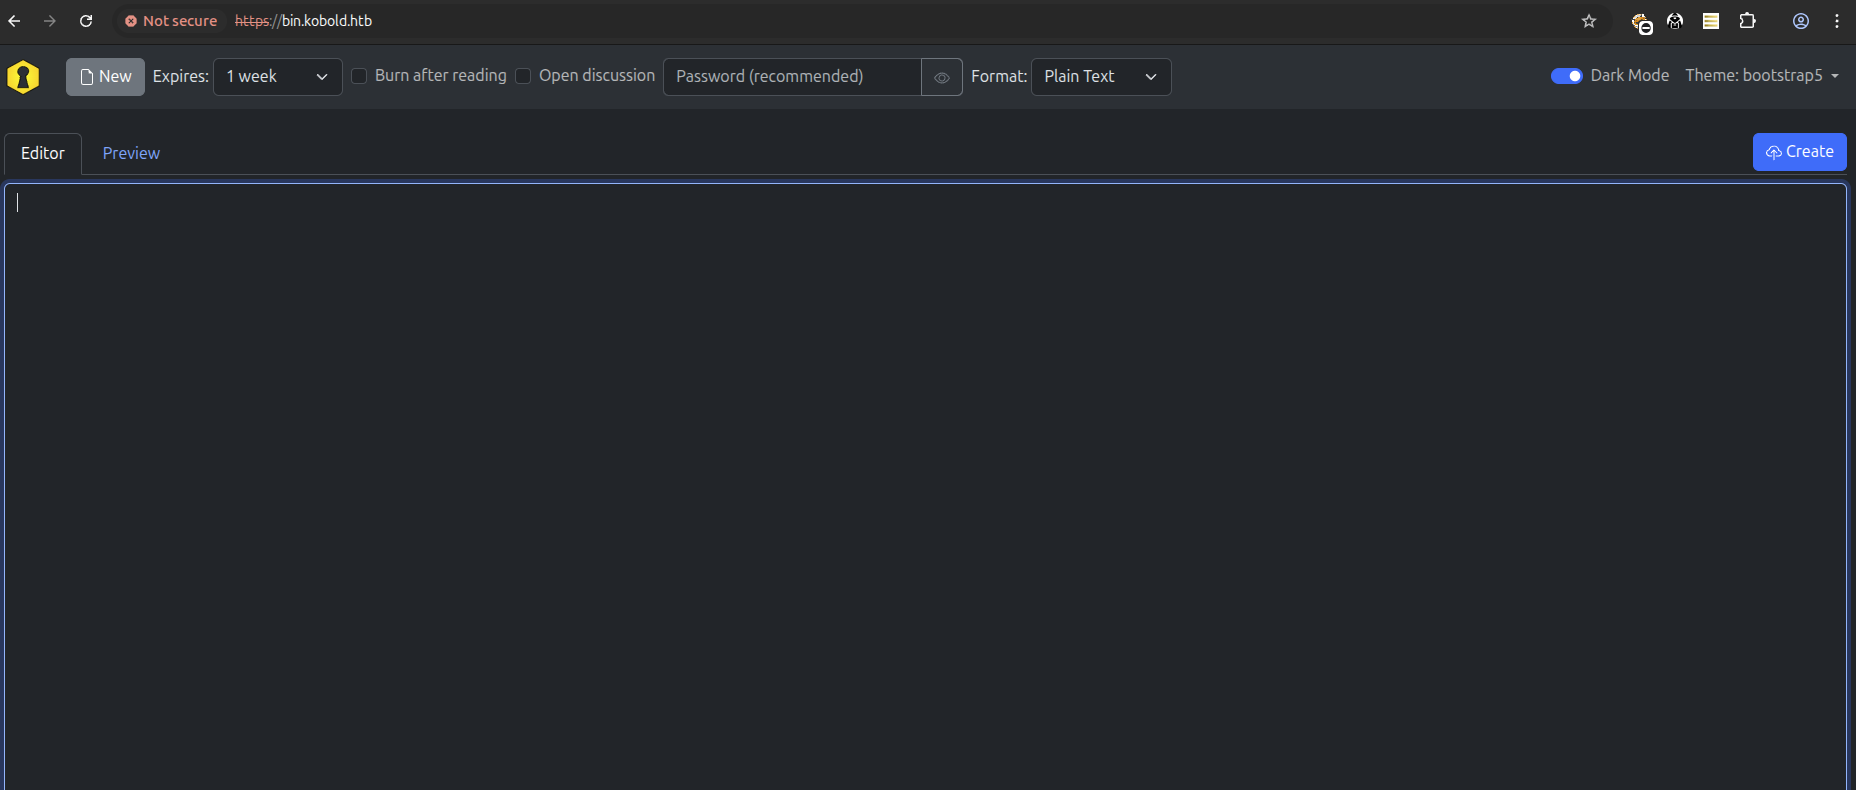Open the striped yellow extension icon

[1711, 21]
